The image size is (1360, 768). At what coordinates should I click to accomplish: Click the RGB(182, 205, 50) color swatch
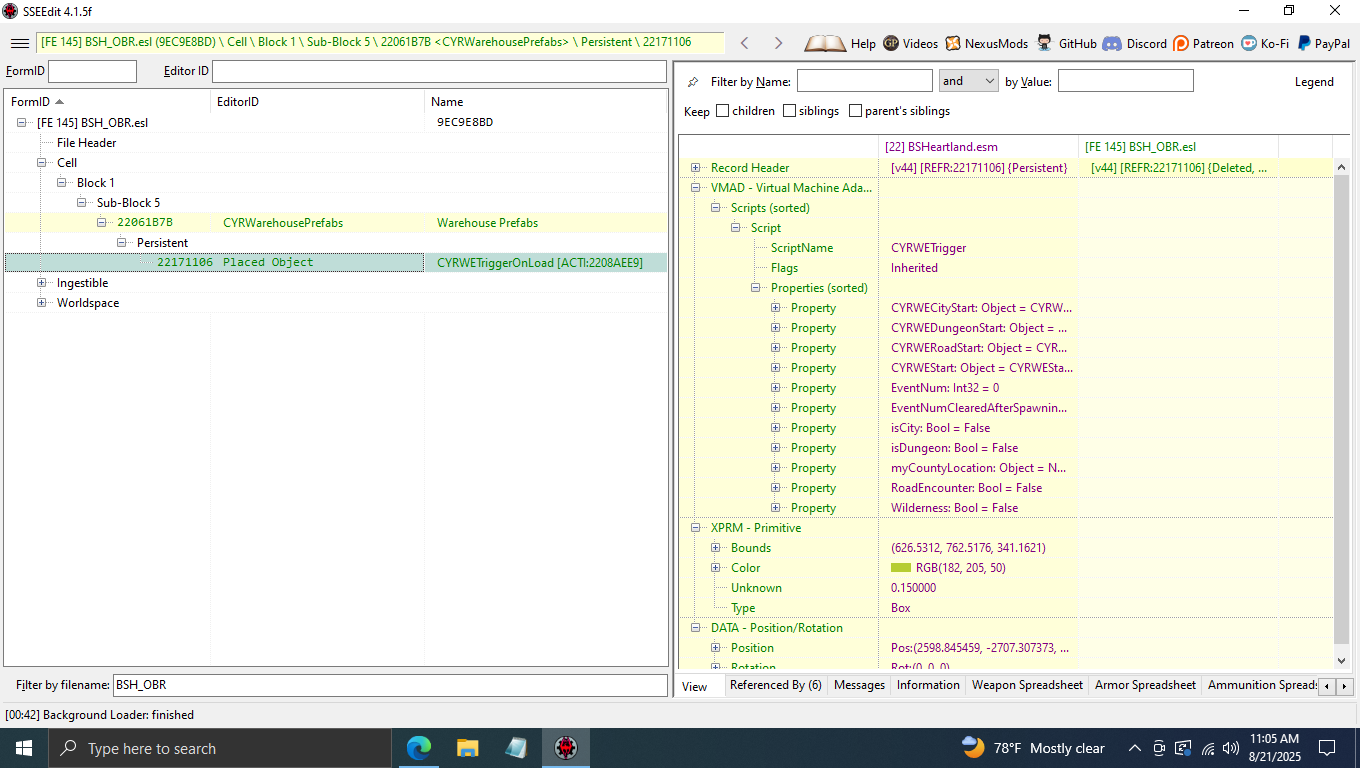click(x=900, y=568)
